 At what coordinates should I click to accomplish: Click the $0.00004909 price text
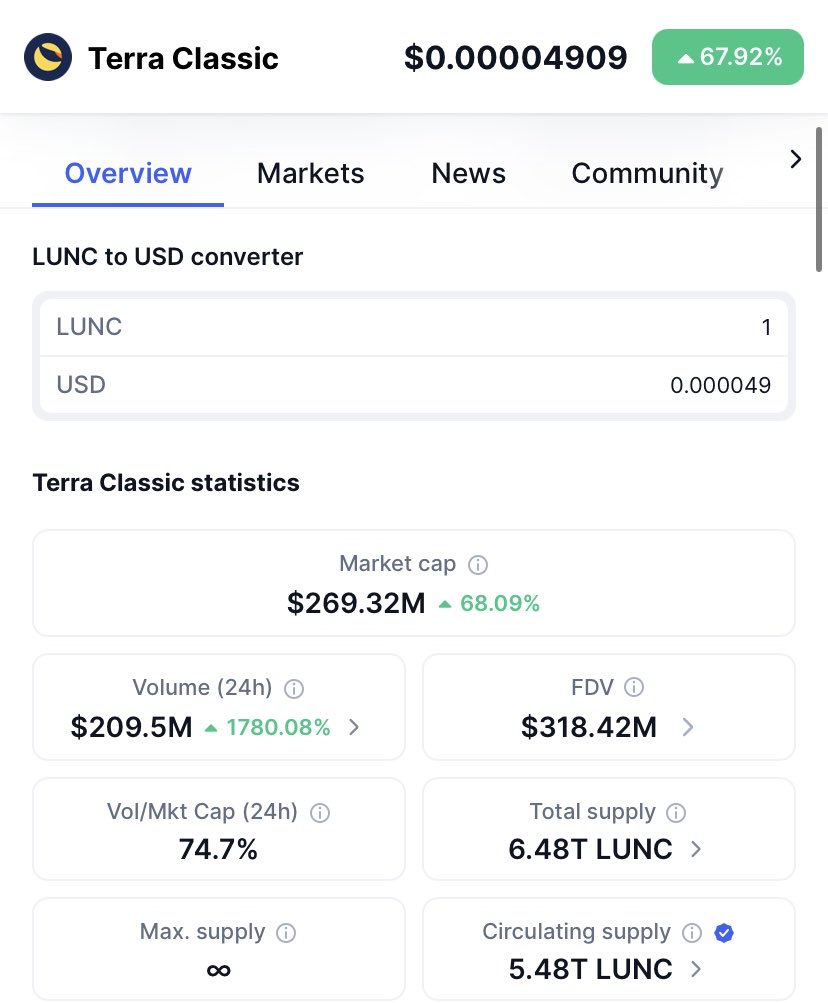click(x=516, y=58)
